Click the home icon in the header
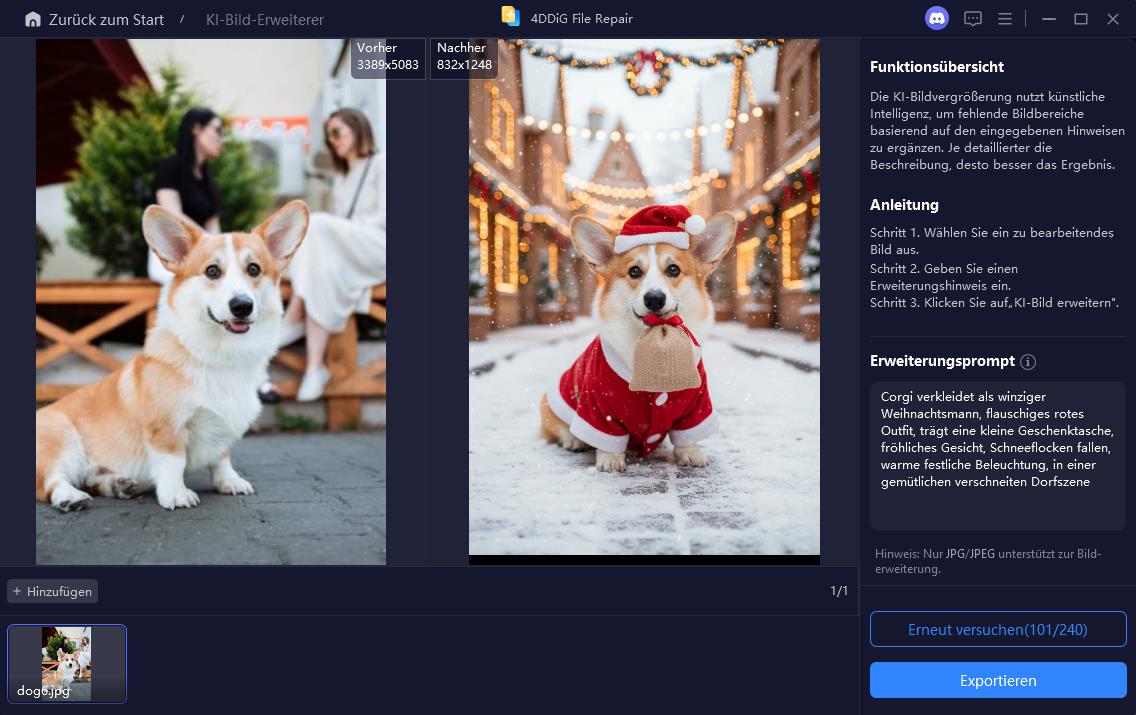The image size is (1136, 715). pos(33,19)
